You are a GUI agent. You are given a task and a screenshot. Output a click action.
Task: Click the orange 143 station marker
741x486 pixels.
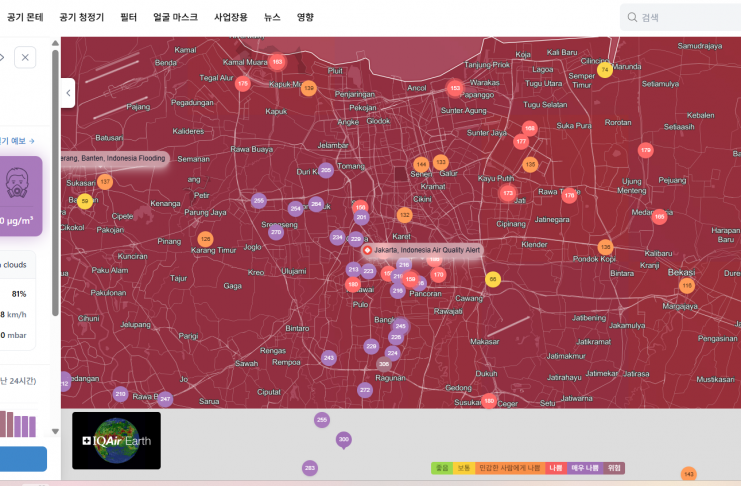click(688, 474)
